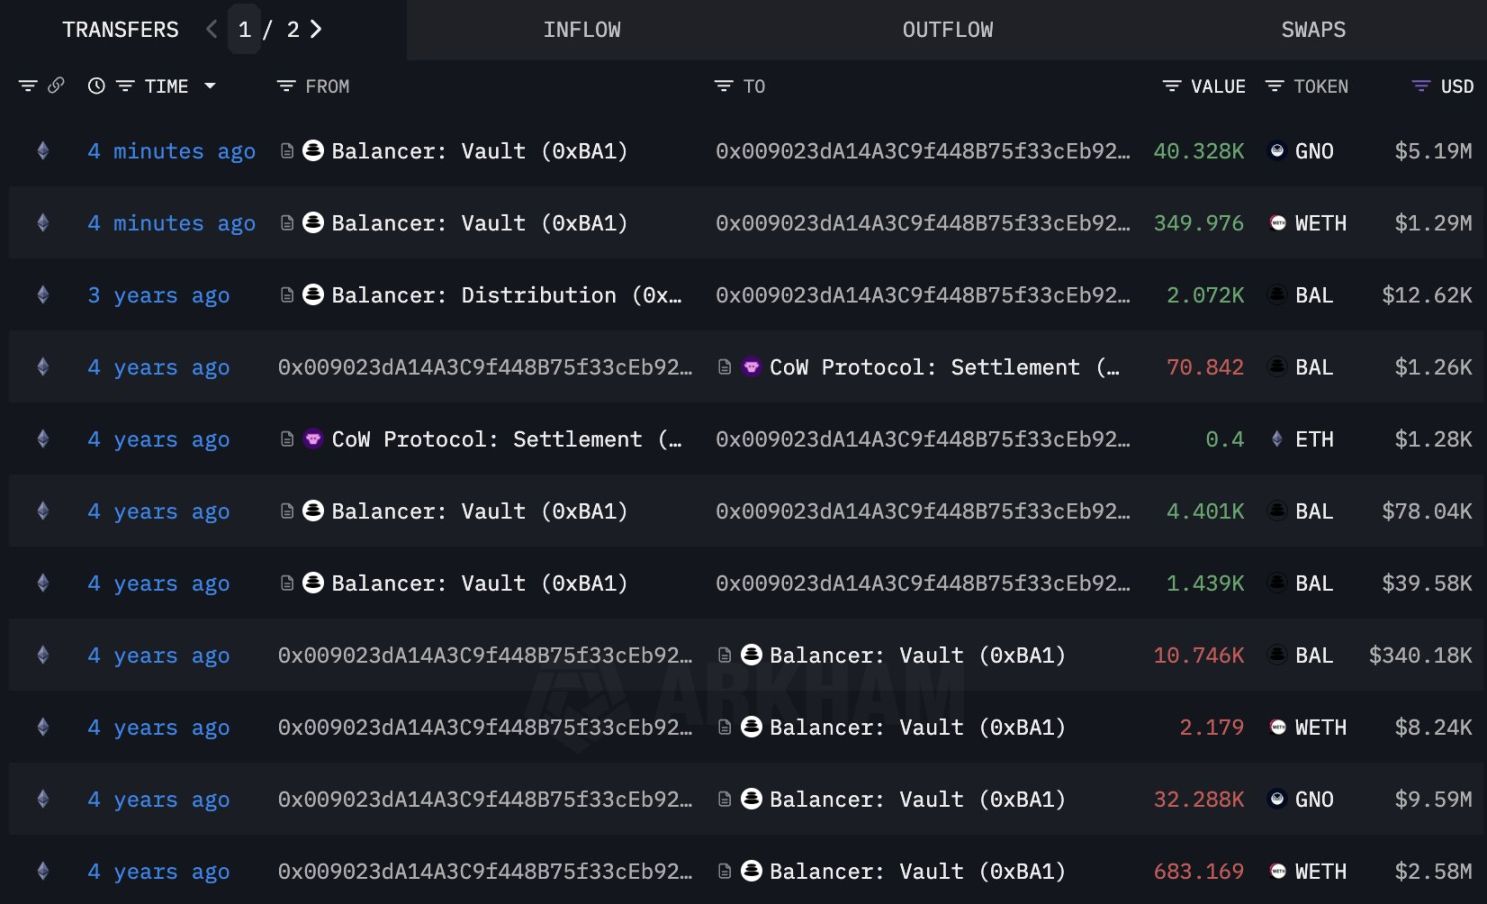Viewport: 1487px width, 904px height.
Task: Go to the next page of transfers
Action: coord(316,29)
